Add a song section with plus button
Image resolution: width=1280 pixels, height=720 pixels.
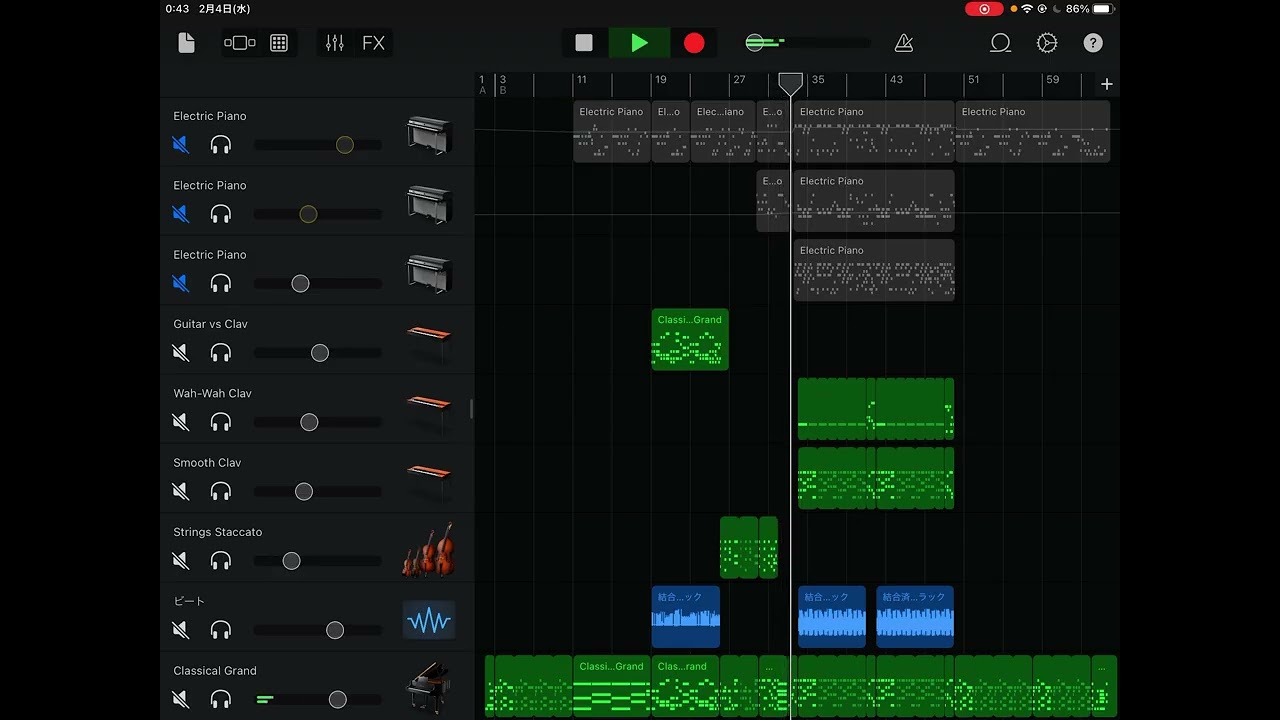coord(1106,84)
